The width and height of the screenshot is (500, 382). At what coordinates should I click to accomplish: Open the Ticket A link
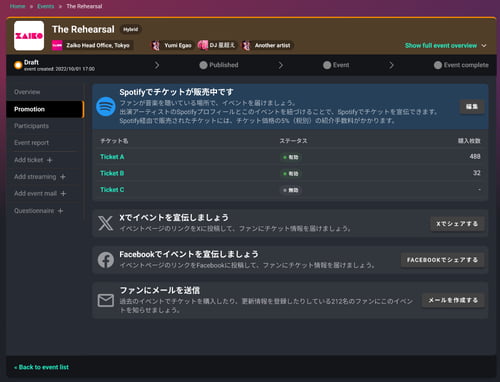point(112,157)
